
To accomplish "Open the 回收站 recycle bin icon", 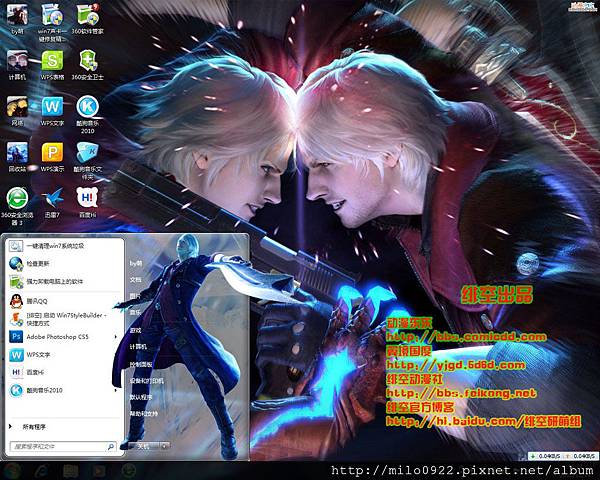I will [x=17, y=157].
